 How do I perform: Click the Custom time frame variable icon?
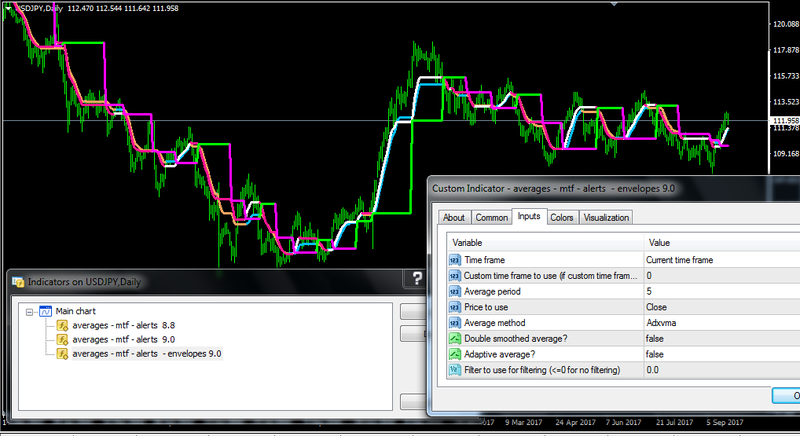454,276
